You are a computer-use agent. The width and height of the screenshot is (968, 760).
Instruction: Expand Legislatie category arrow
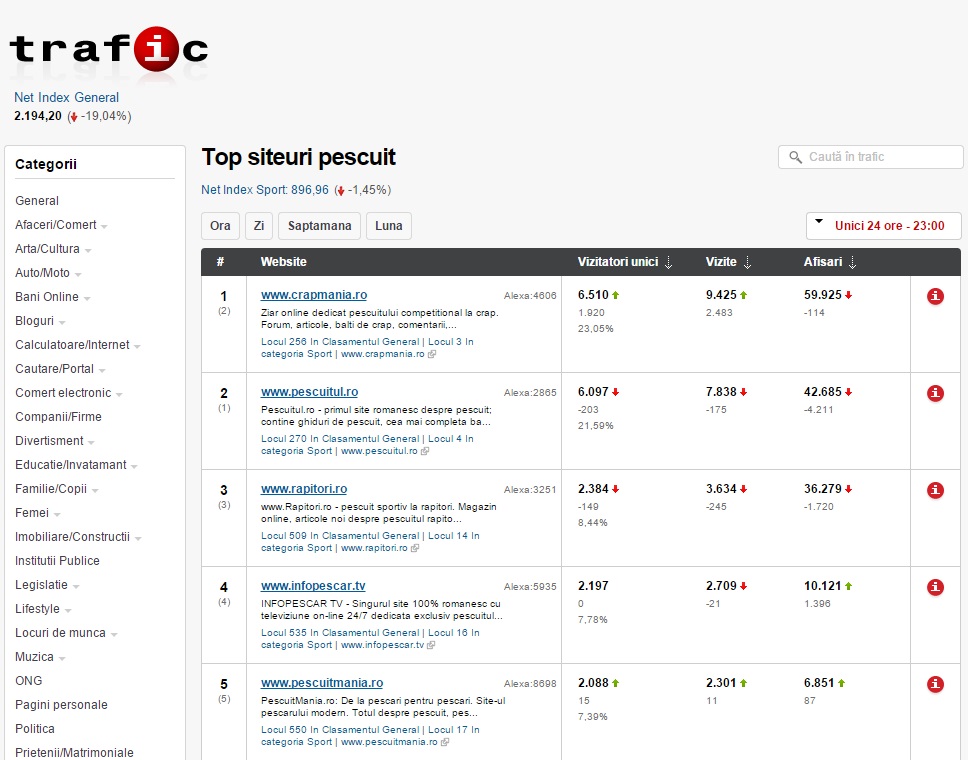click(75, 587)
